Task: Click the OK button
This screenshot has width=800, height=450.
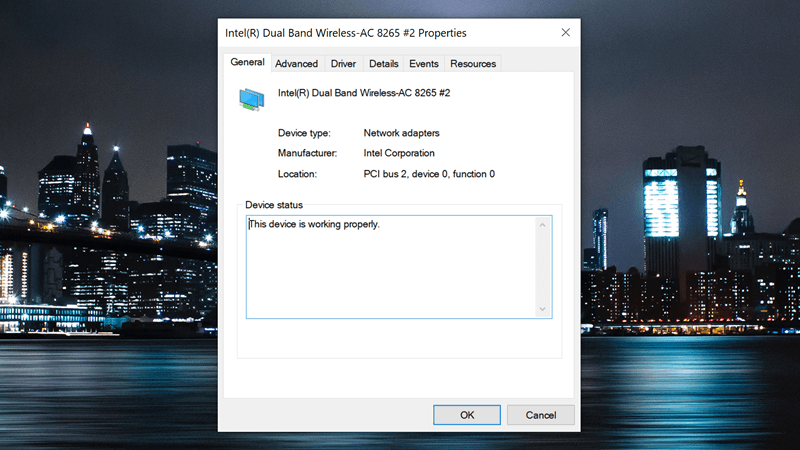Action: point(467,415)
